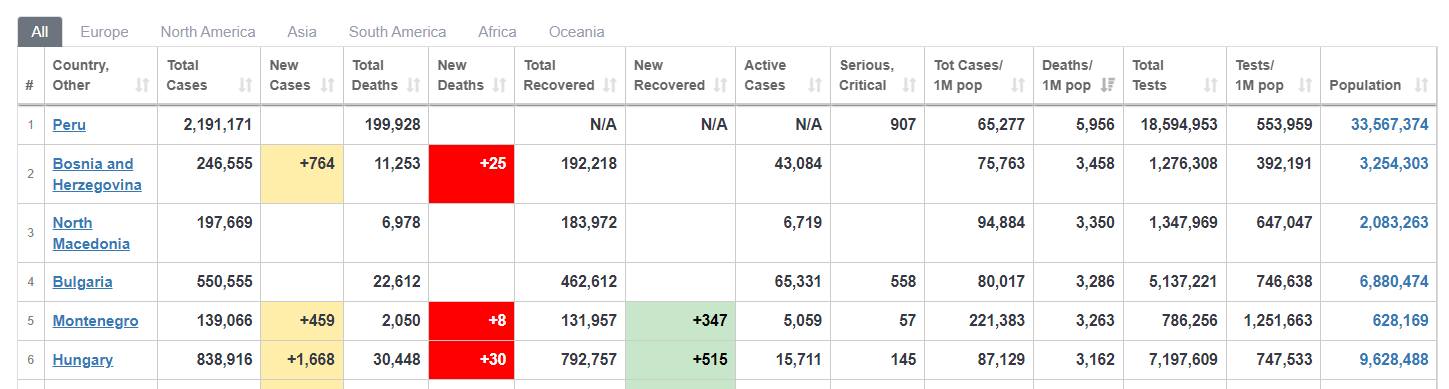This screenshot has width=1449, height=389.
Task: Click the green +347 new recovered cell
Action: tap(680, 321)
